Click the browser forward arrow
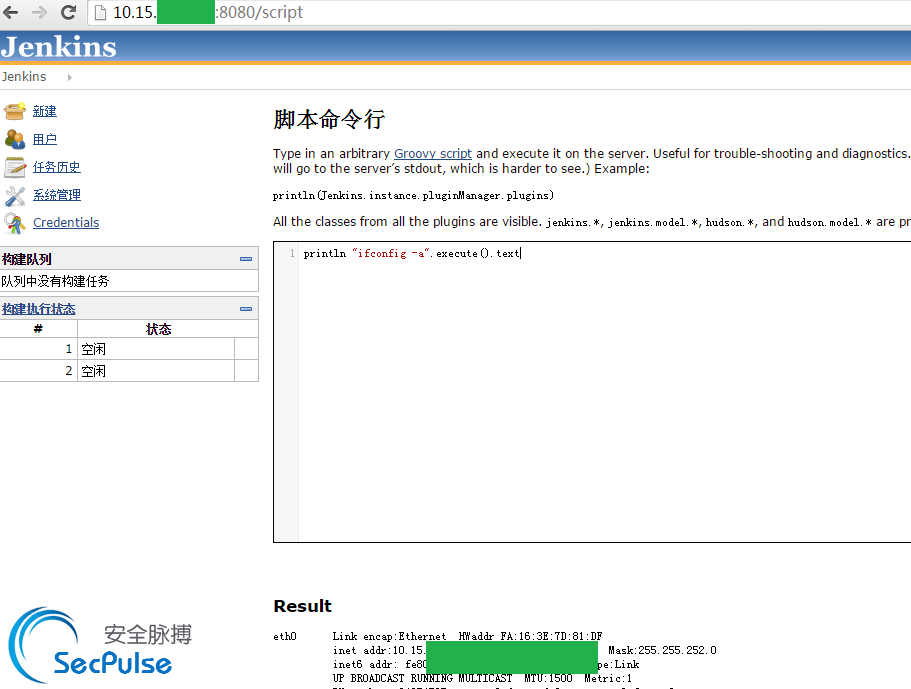This screenshot has width=911, height=689. pos(39,12)
